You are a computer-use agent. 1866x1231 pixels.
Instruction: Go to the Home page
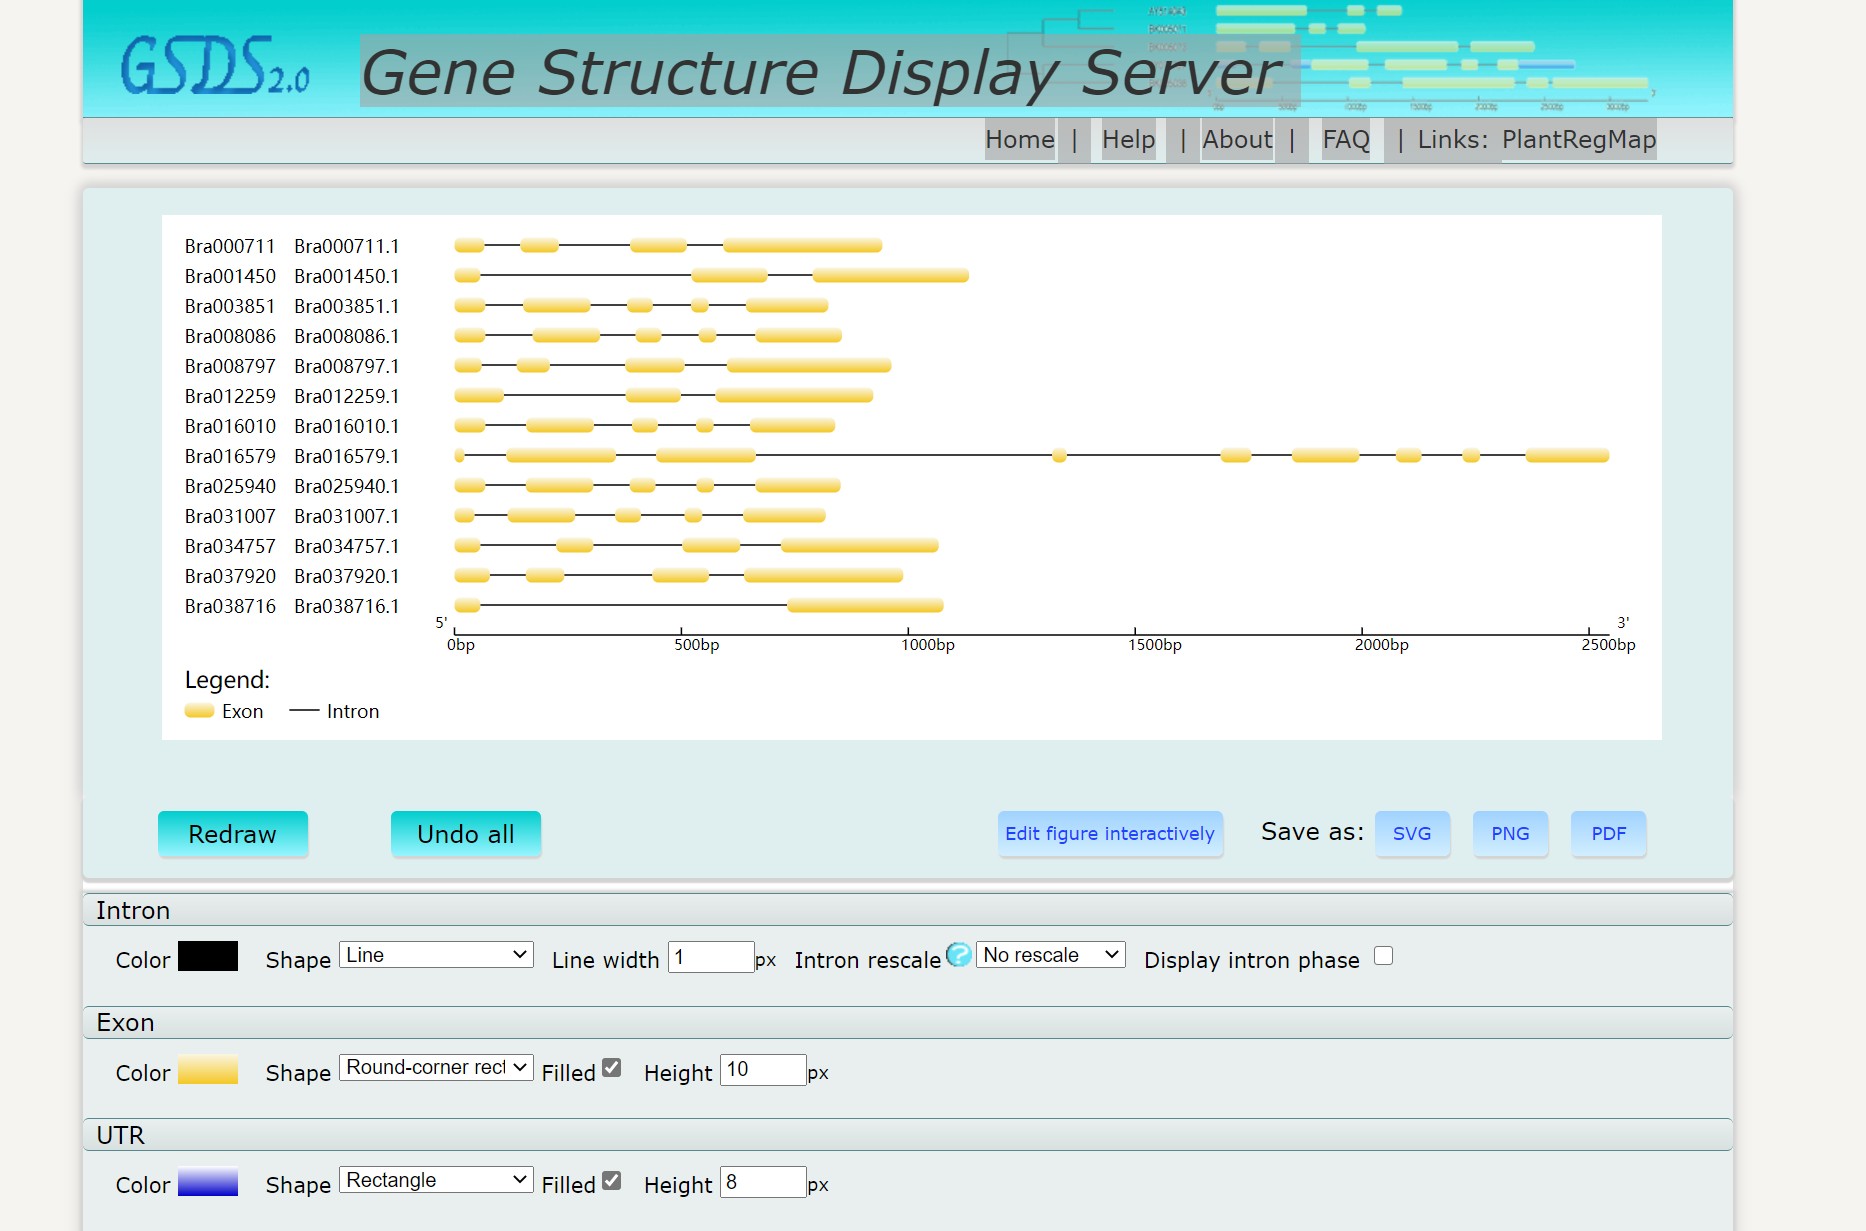[x=1019, y=140]
